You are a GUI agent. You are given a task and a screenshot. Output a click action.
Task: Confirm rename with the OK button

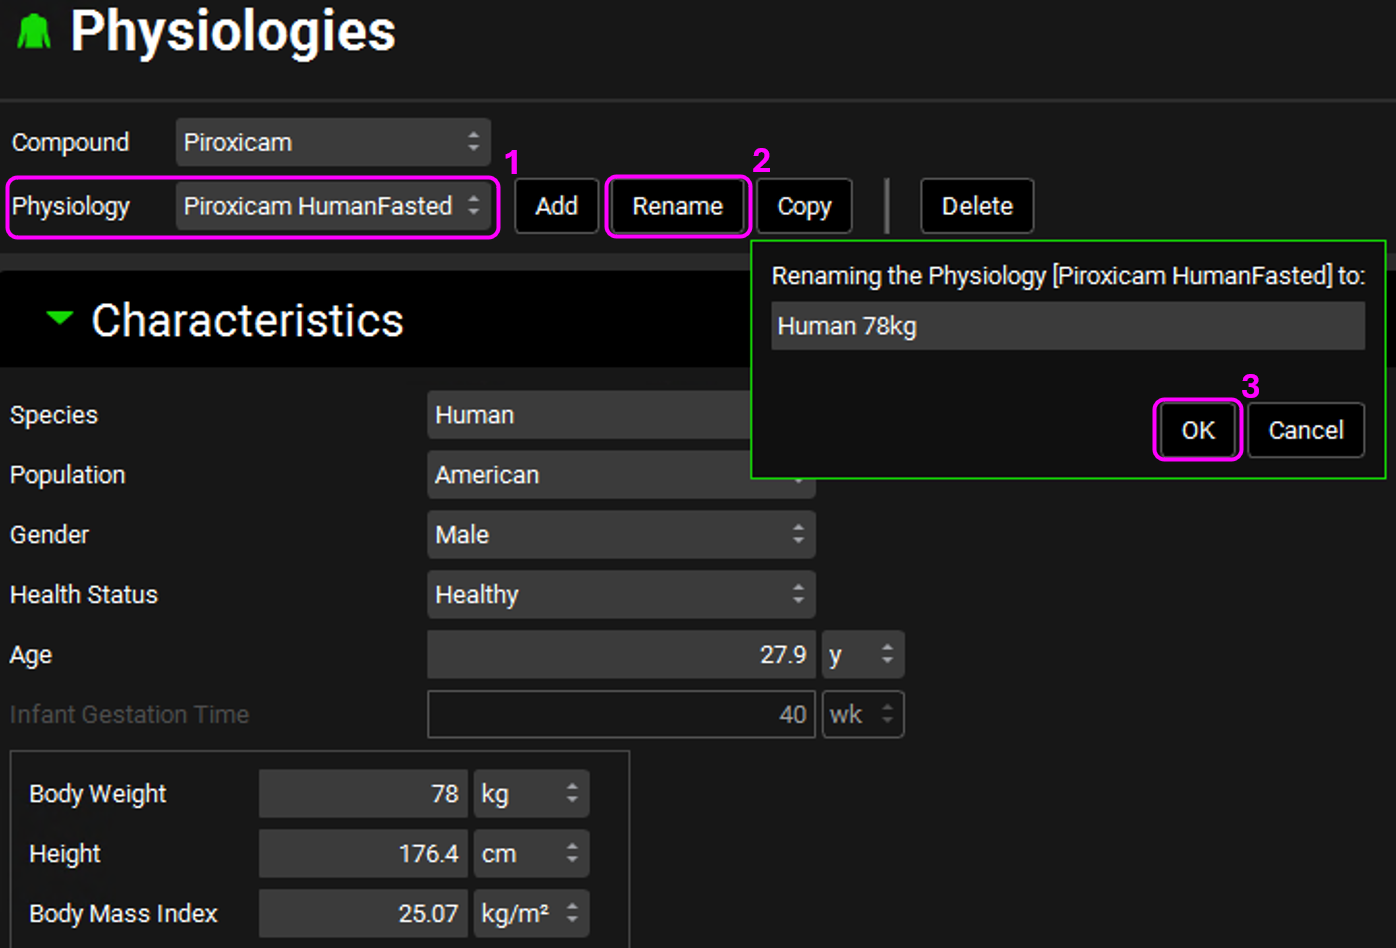coord(1197,430)
